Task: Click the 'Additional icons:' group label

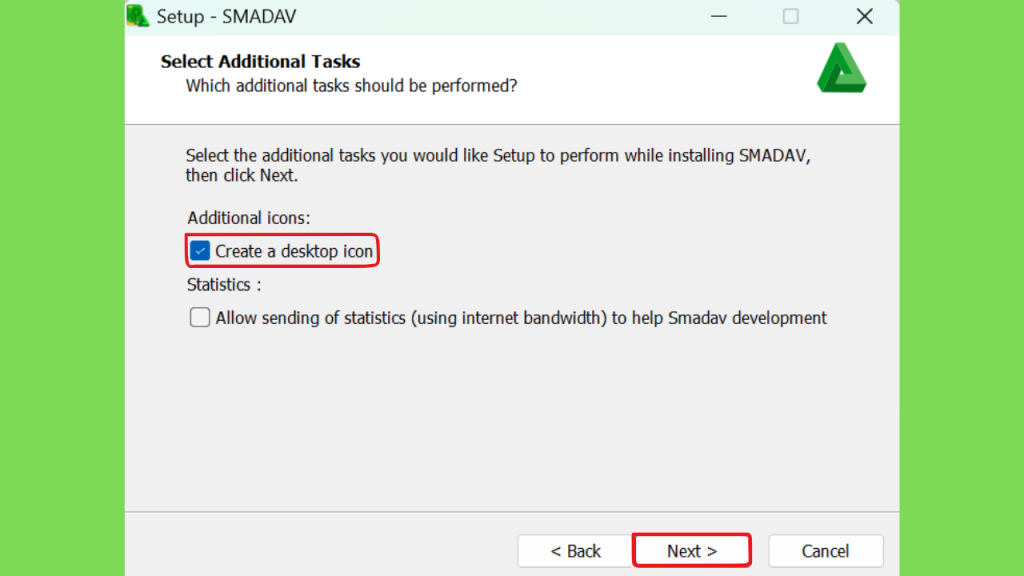Action: coord(249,218)
